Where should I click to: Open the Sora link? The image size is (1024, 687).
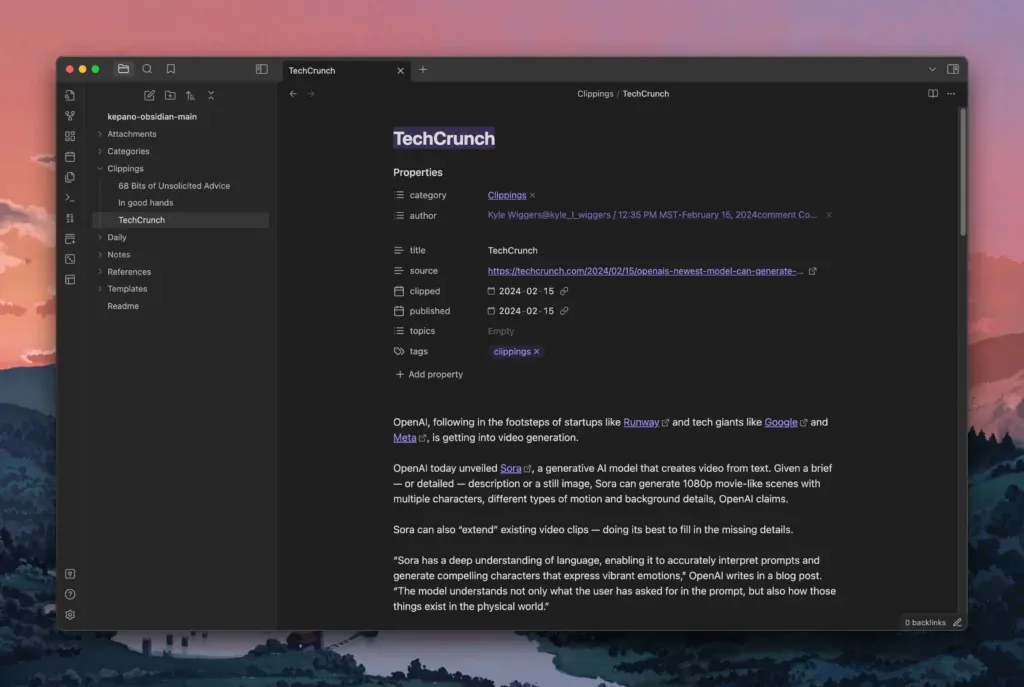(x=511, y=468)
